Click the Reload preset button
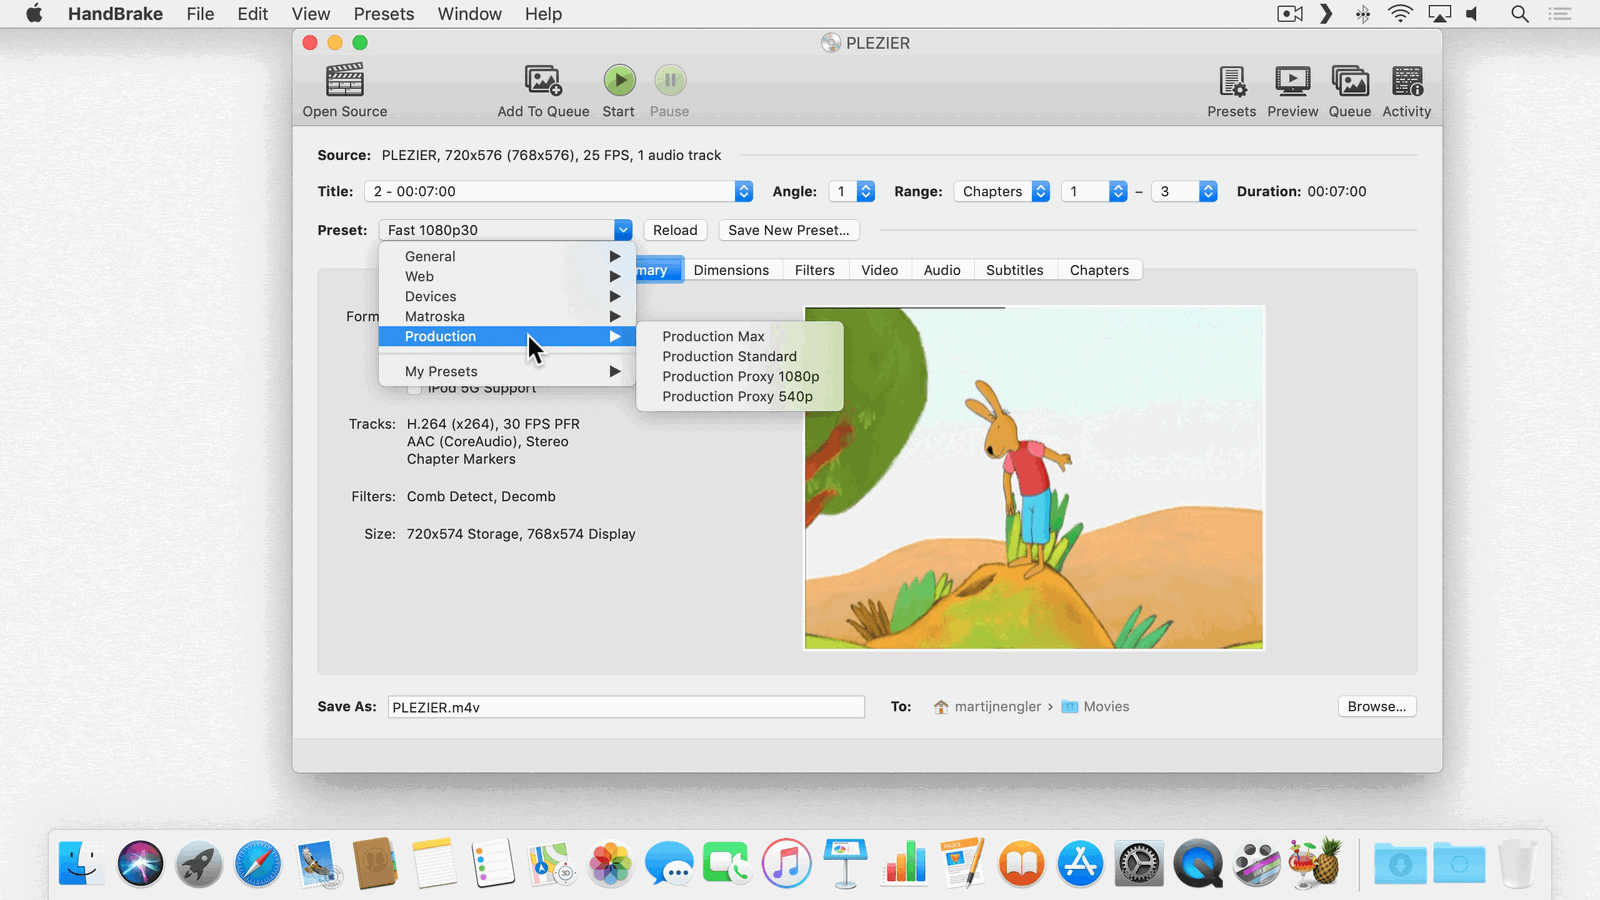Viewport: 1600px width, 900px height. pyautogui.click(x=675, y=230)
